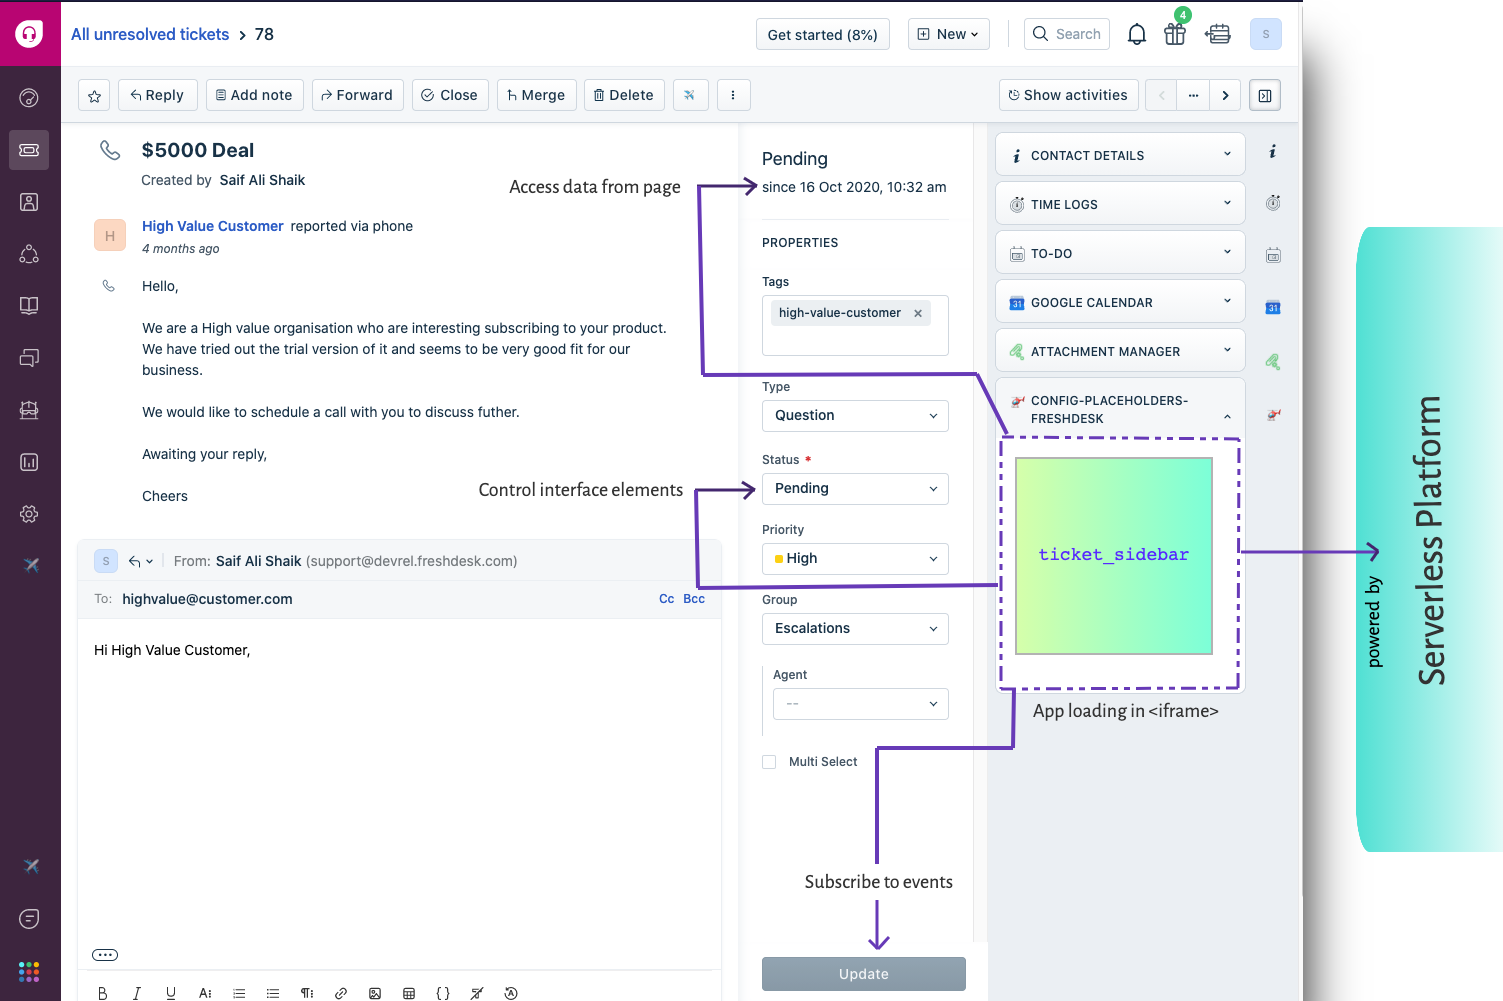The image size is (1503, 1001).
Task: Select High priority from the Priority dropdown
Action: click(855, 558)
